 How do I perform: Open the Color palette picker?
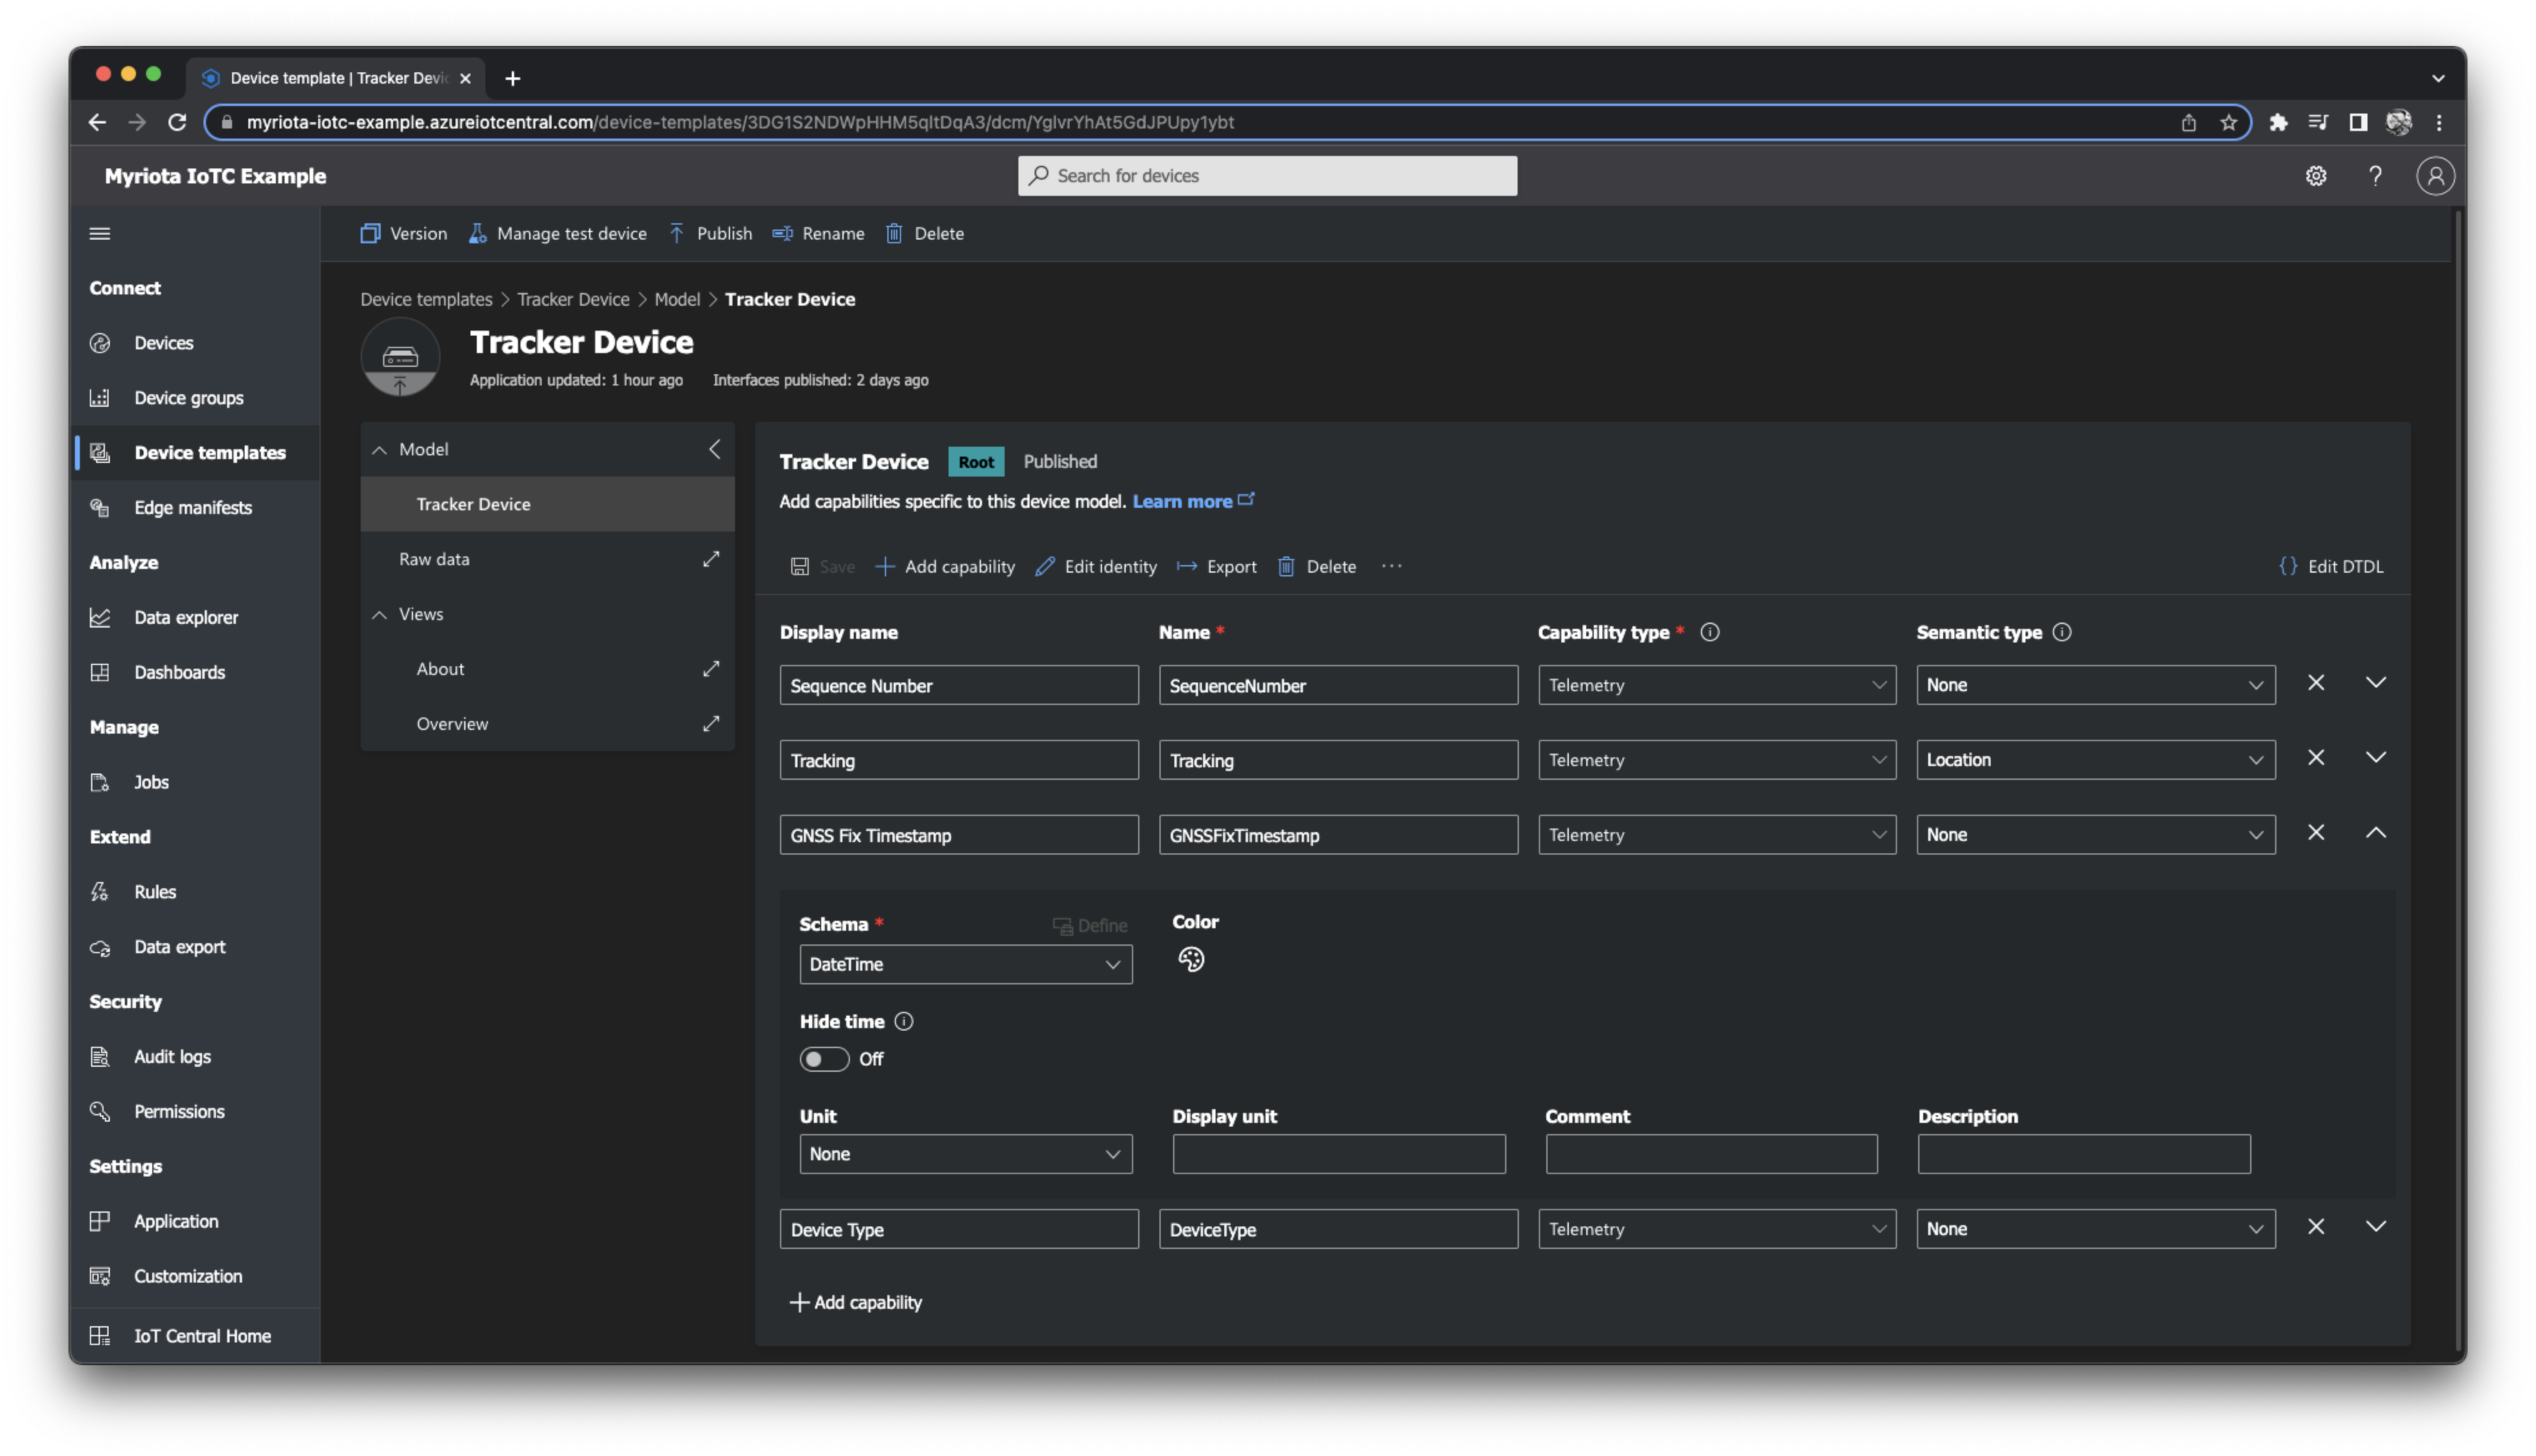click(x=1192, y=959)
